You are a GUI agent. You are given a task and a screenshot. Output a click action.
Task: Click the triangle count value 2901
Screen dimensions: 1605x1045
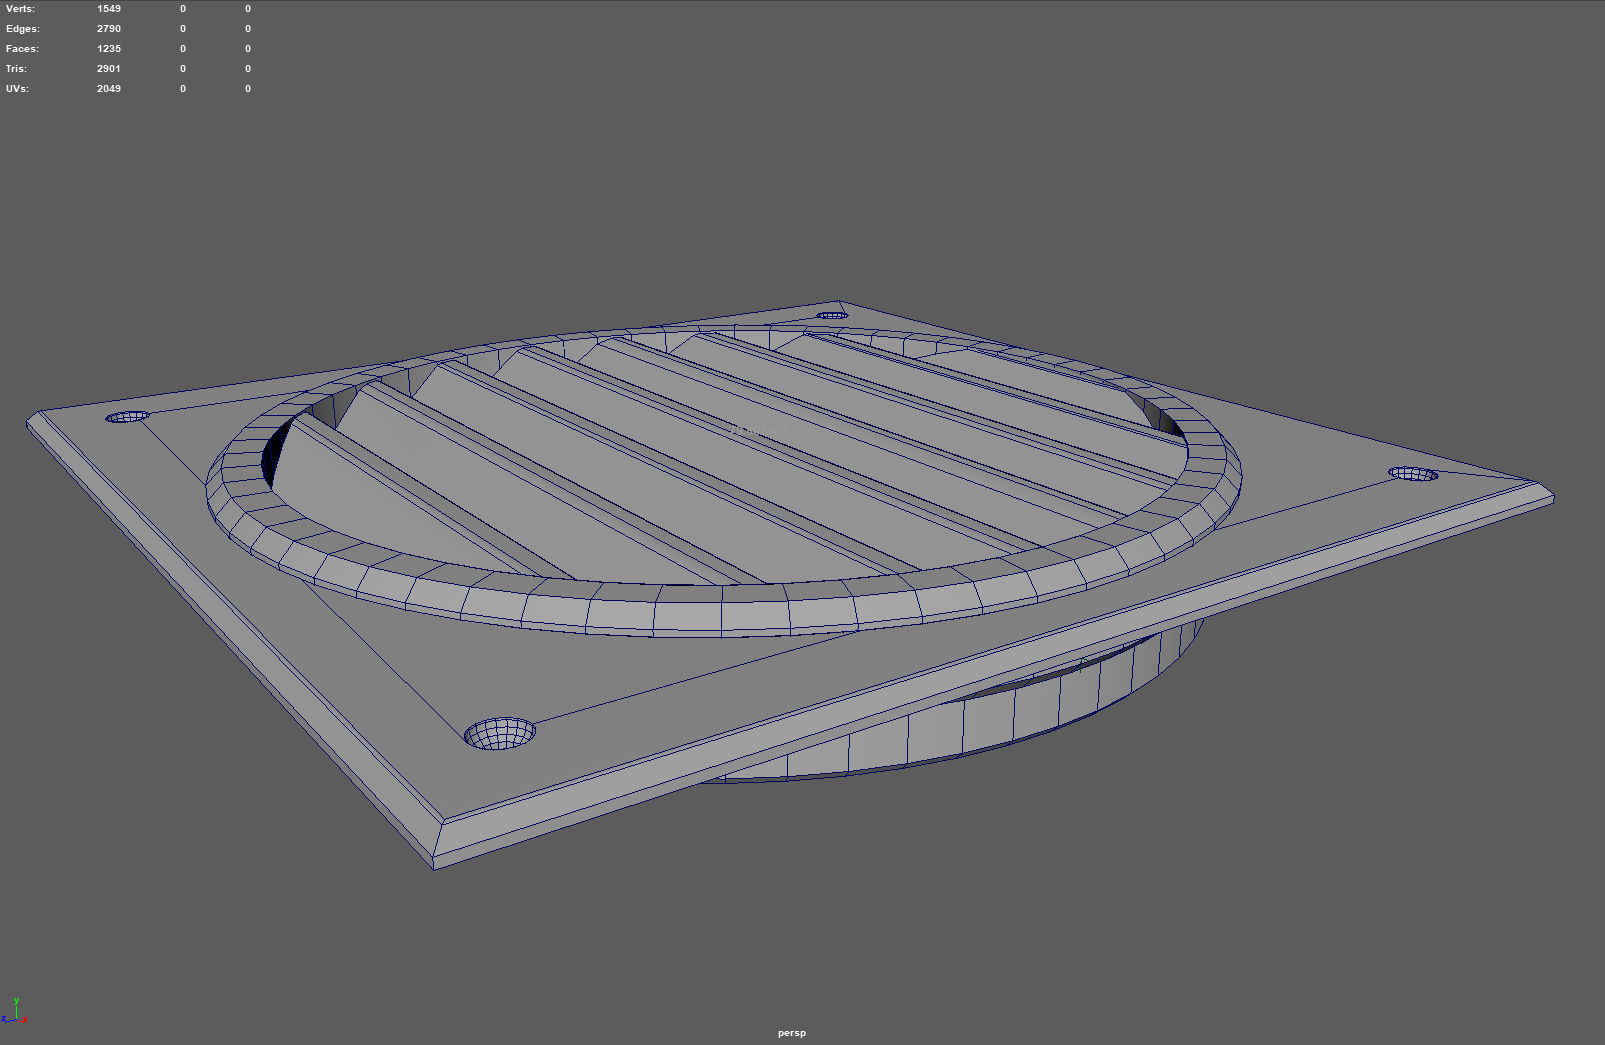tap(109, 69)
